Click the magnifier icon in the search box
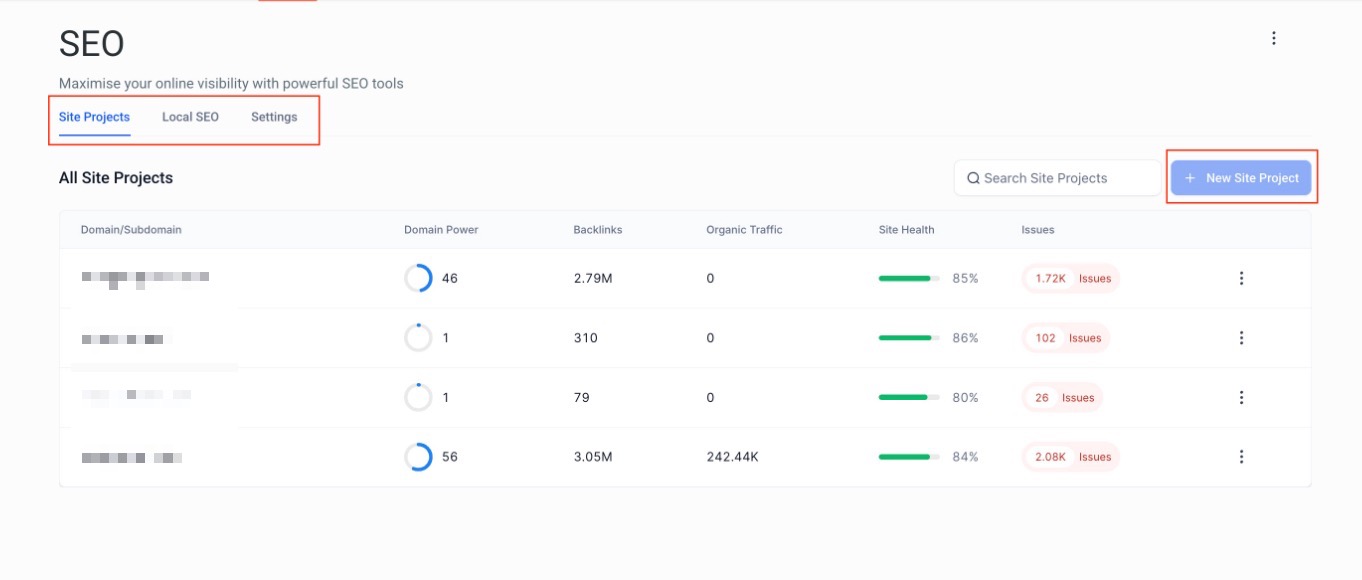This screenshot has height=580, width=1362. (973, 178)
